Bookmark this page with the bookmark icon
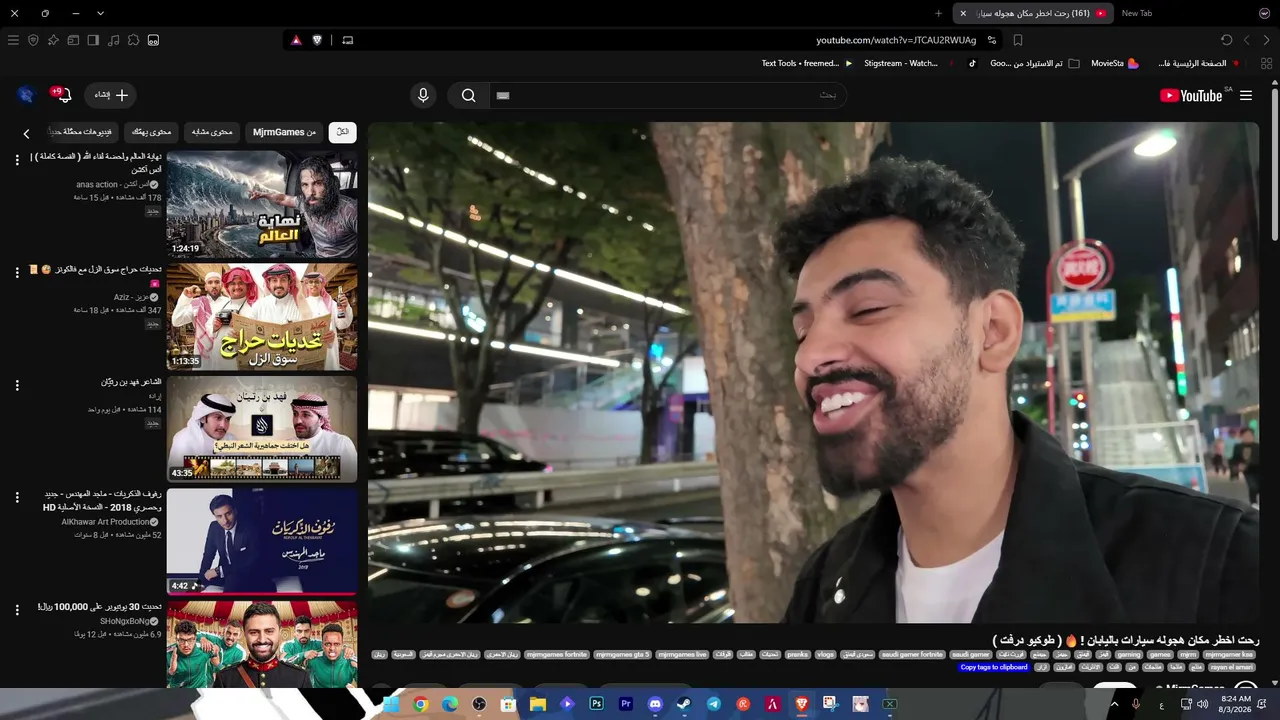Image resolution: width=1280 pixels, height=720 pixels. pos(1018,40)
